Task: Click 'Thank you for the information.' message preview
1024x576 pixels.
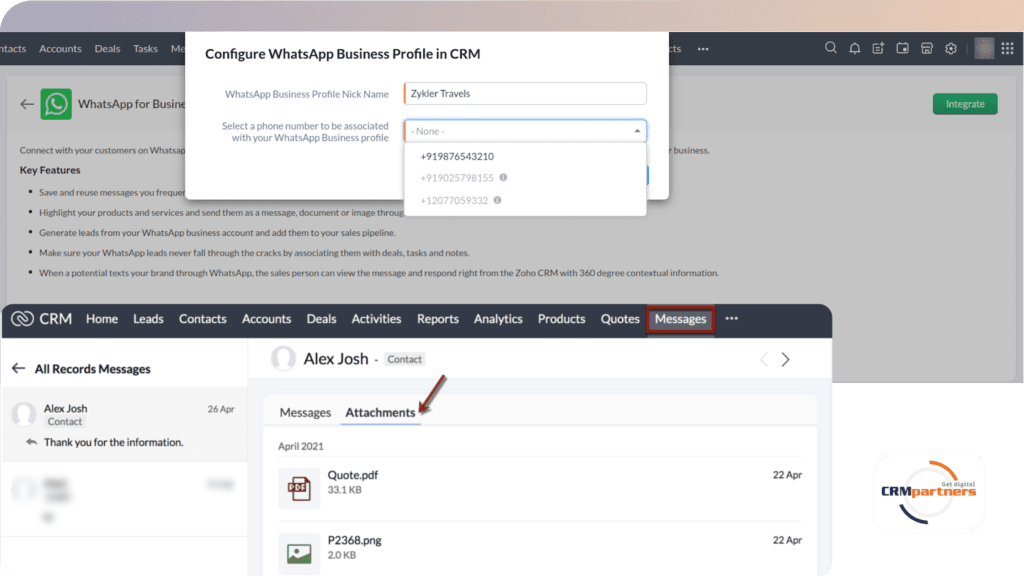Action: click(114, 442)
